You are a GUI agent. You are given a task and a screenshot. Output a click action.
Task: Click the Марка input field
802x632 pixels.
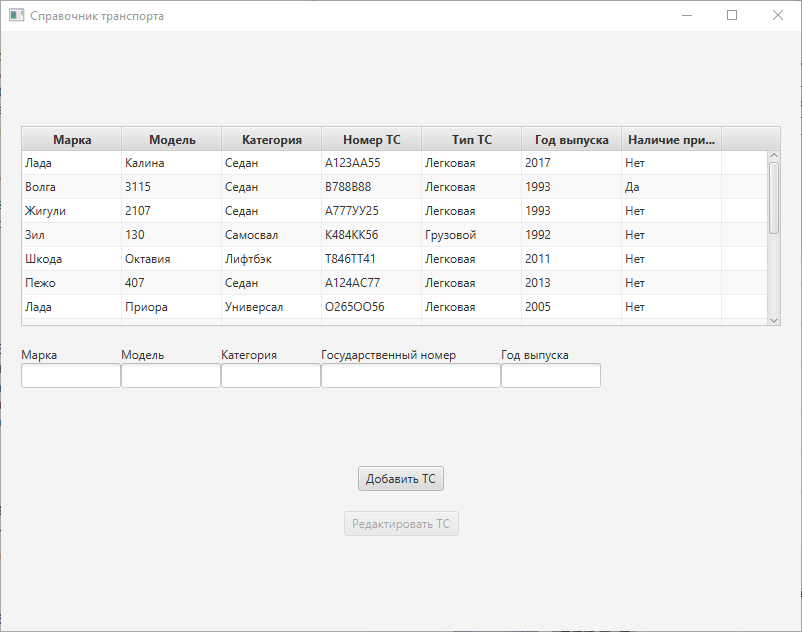pos(70,375)
